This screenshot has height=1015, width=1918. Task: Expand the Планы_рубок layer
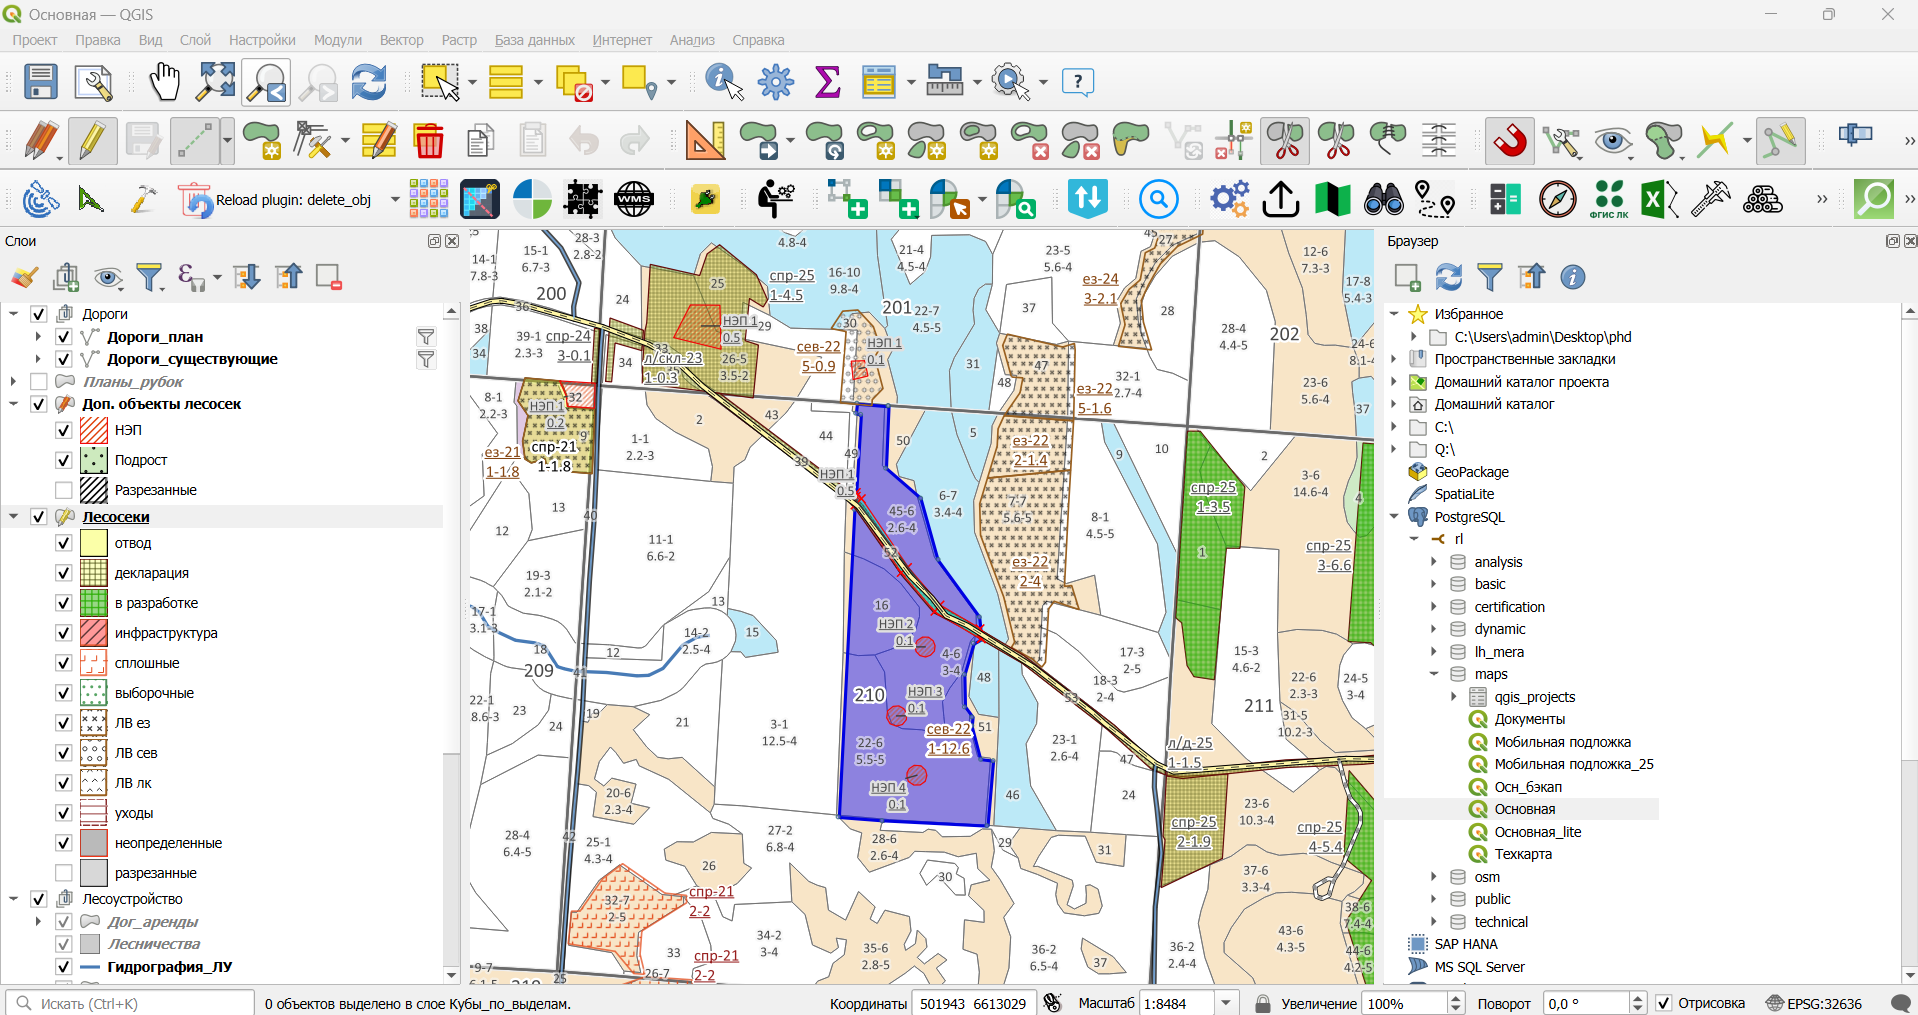coord(14,382)
